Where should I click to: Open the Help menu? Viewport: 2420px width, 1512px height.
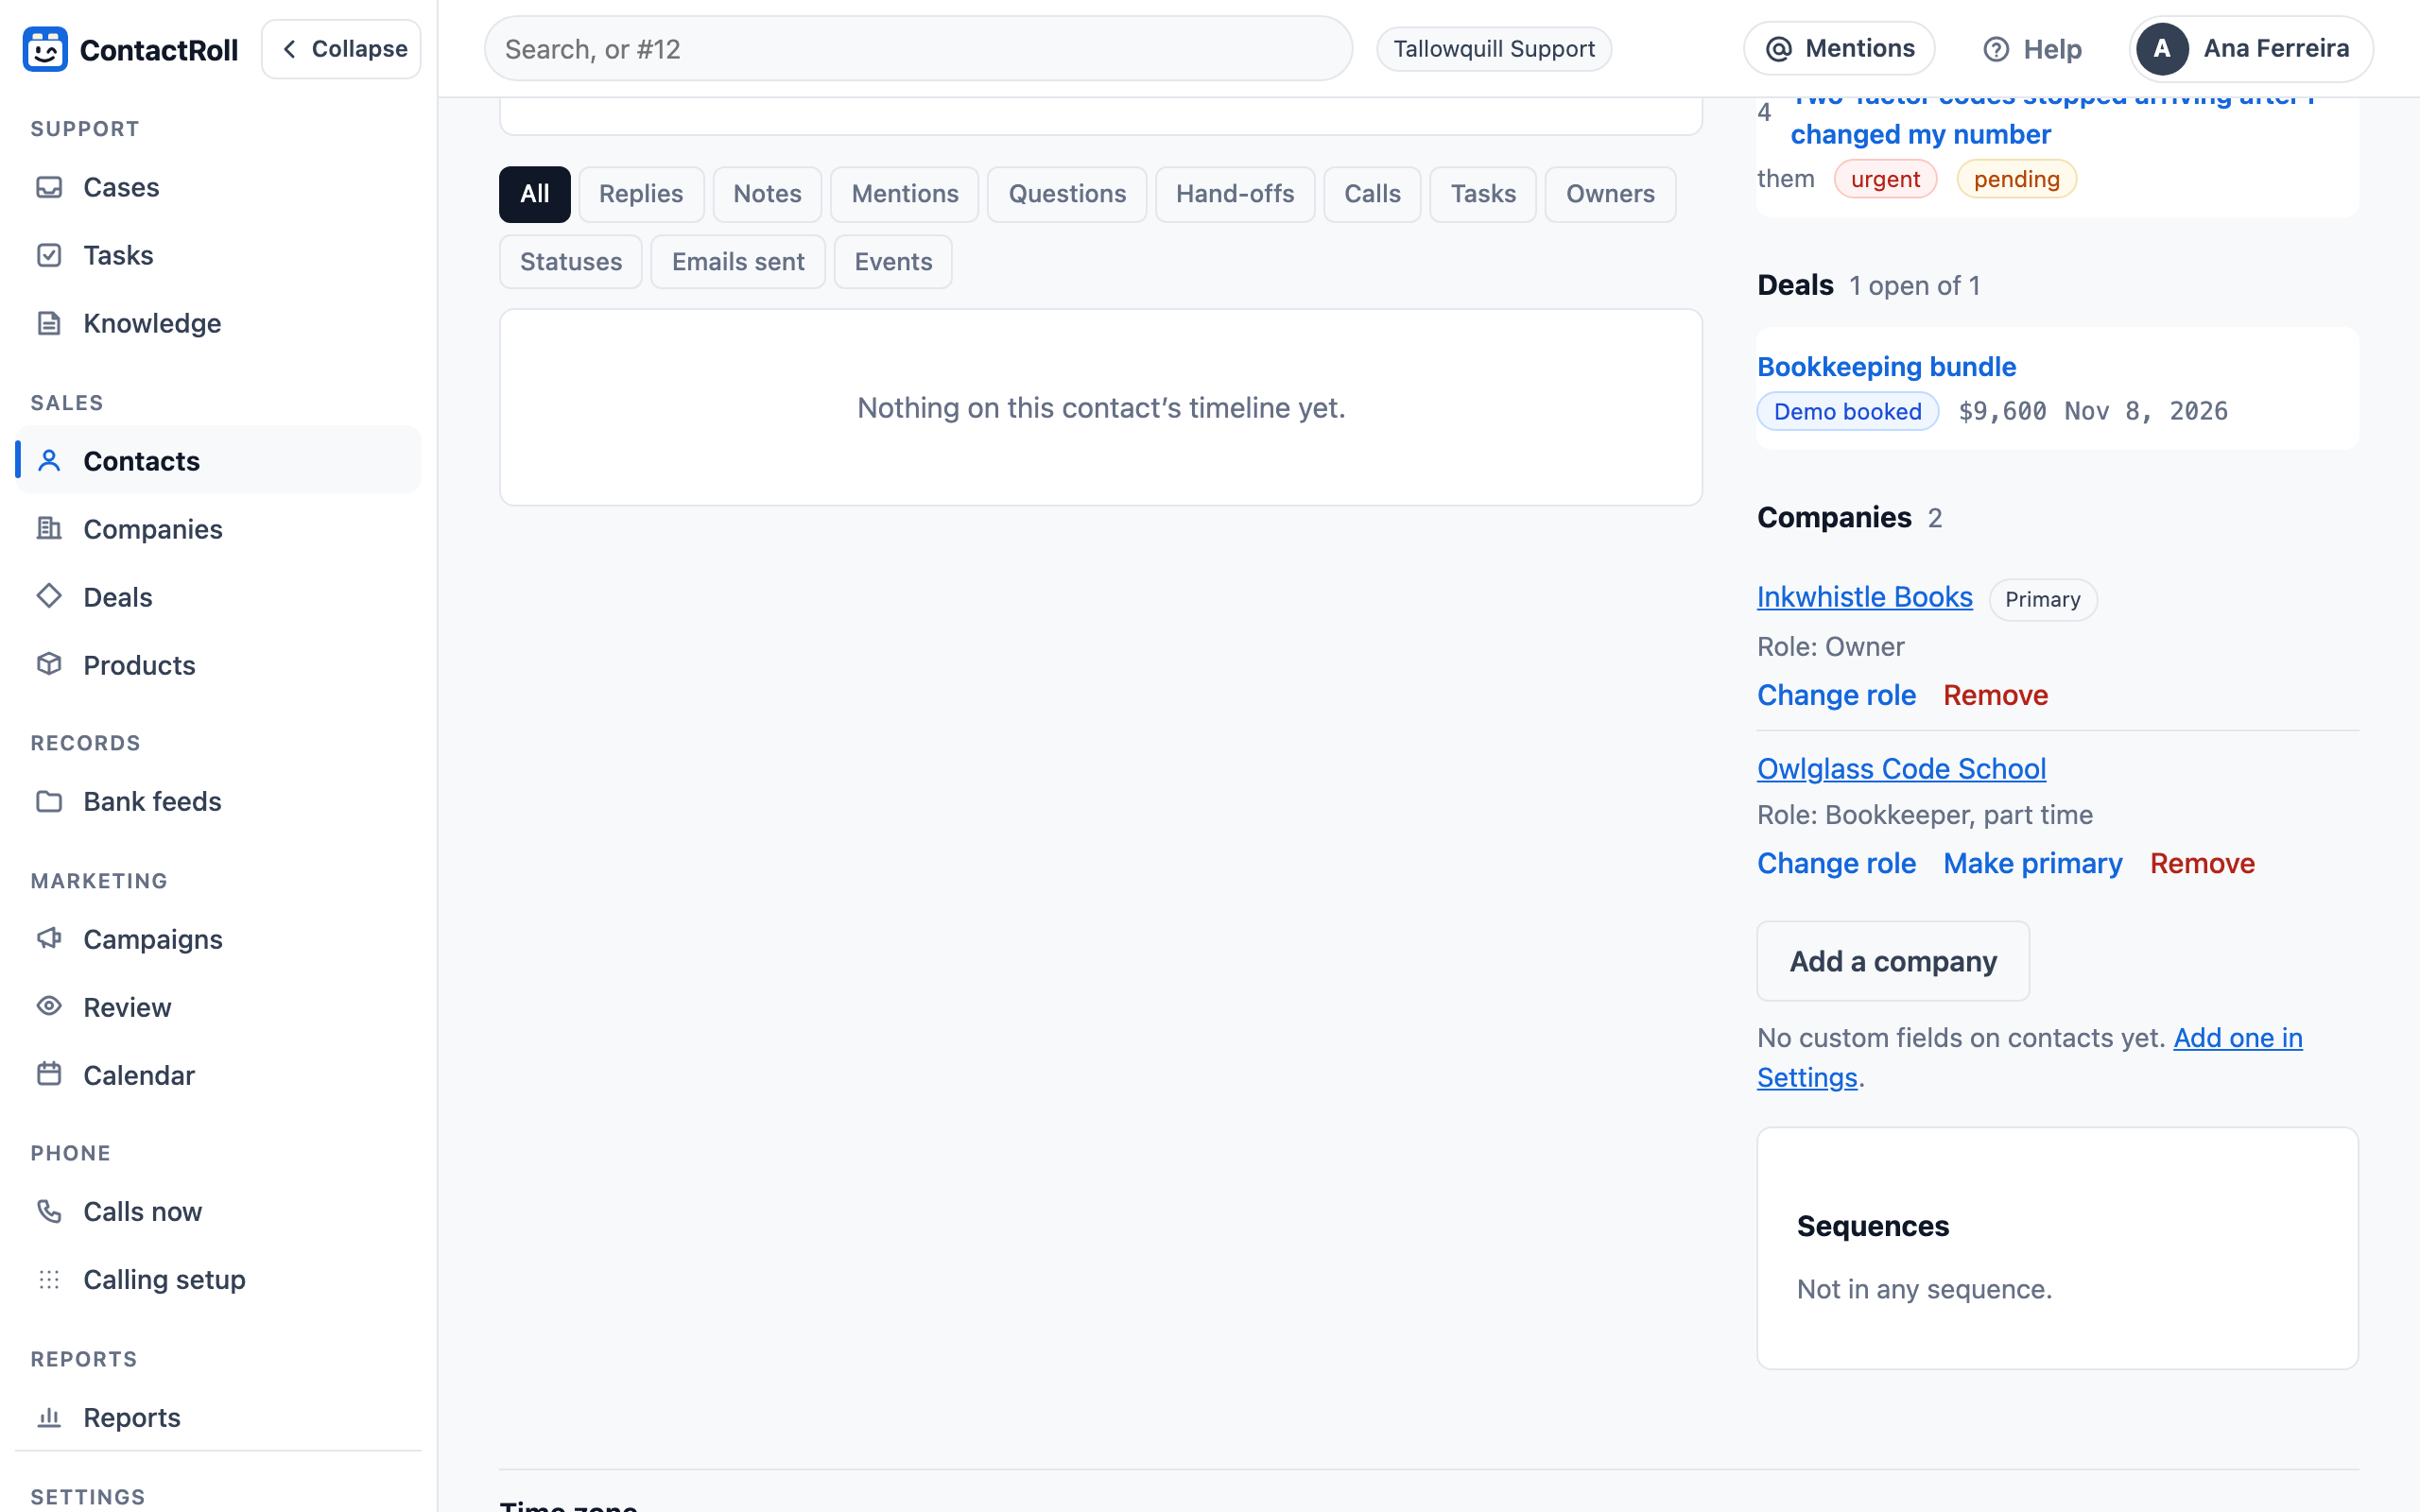pos(2032,49)
